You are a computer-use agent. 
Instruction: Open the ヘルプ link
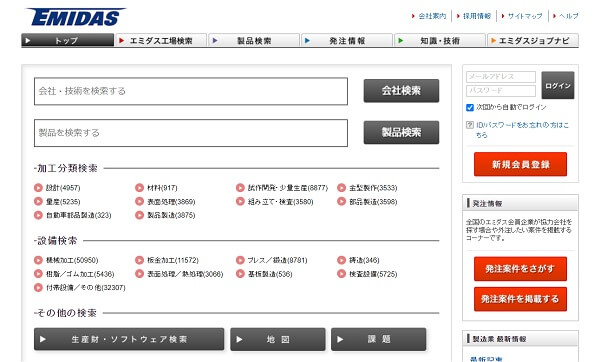tap(568, 16)
